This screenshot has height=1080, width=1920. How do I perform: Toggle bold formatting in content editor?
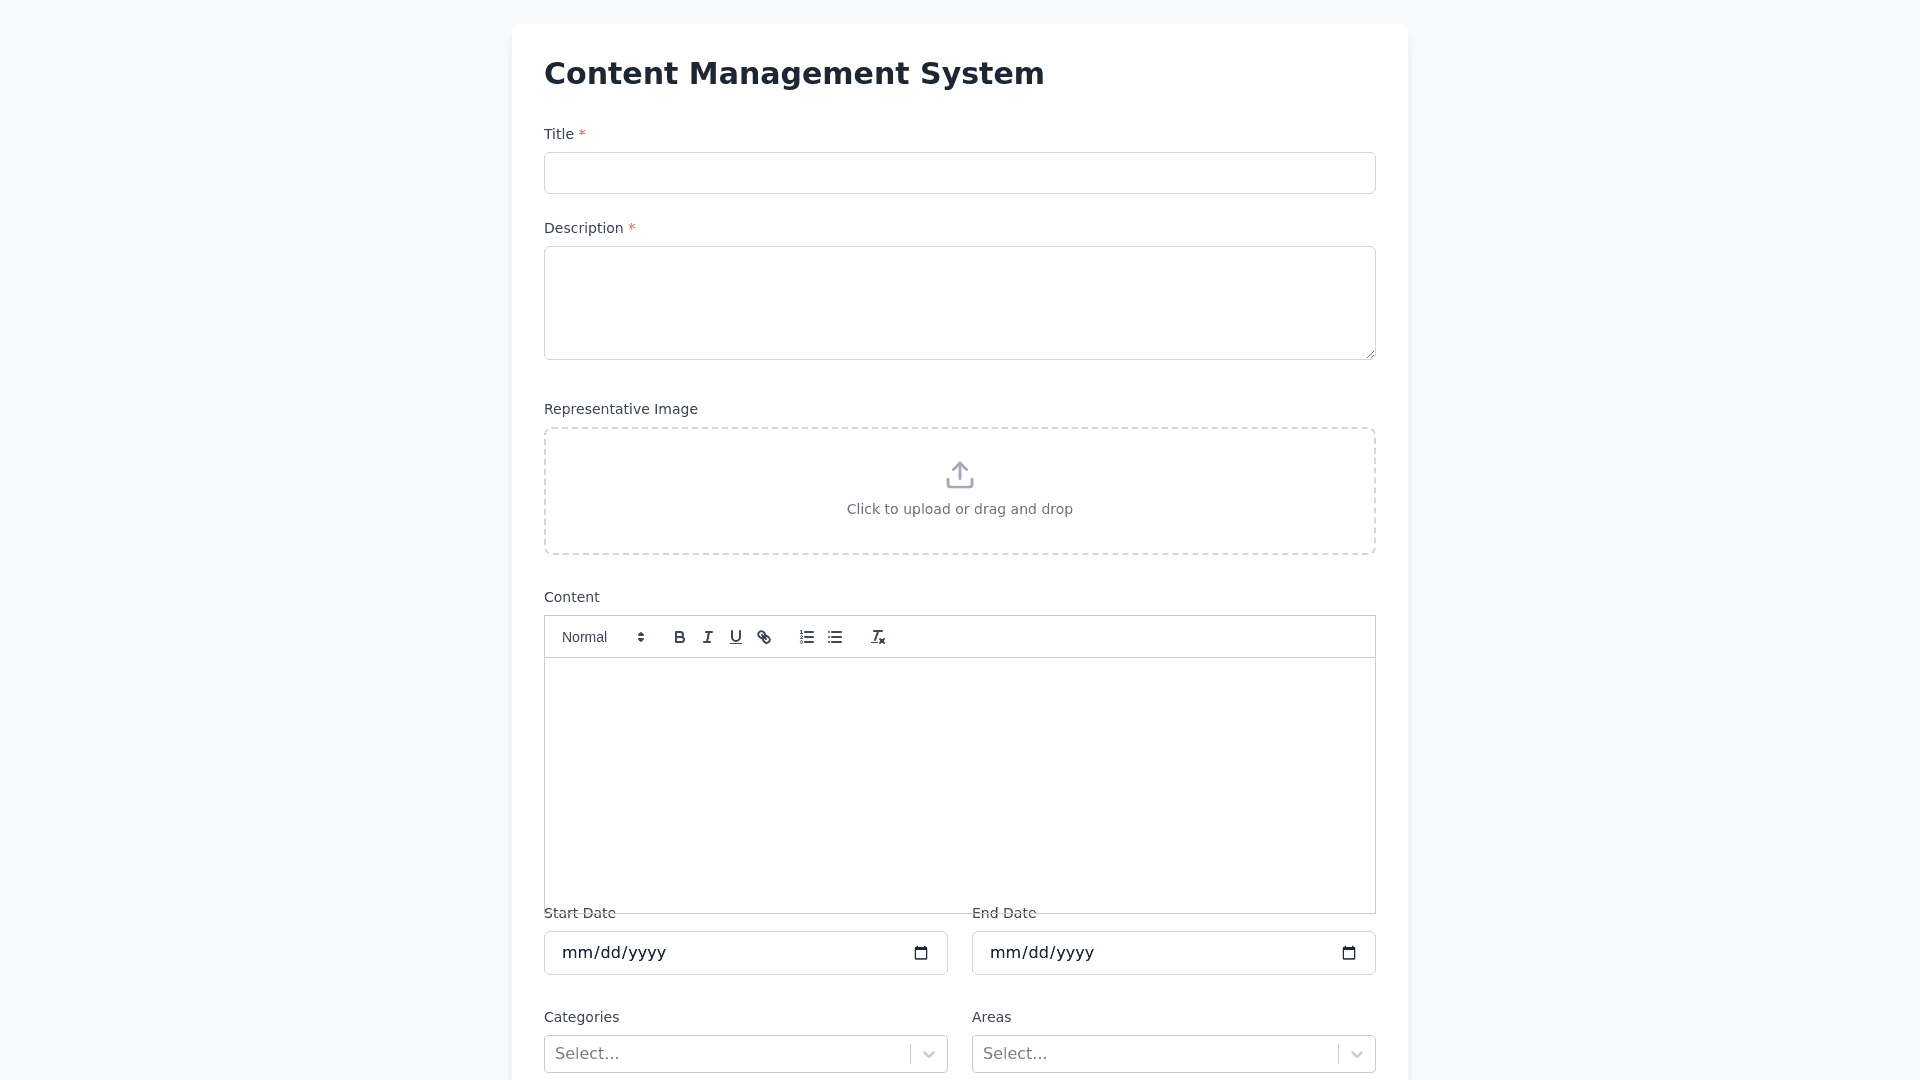(679, 637)
